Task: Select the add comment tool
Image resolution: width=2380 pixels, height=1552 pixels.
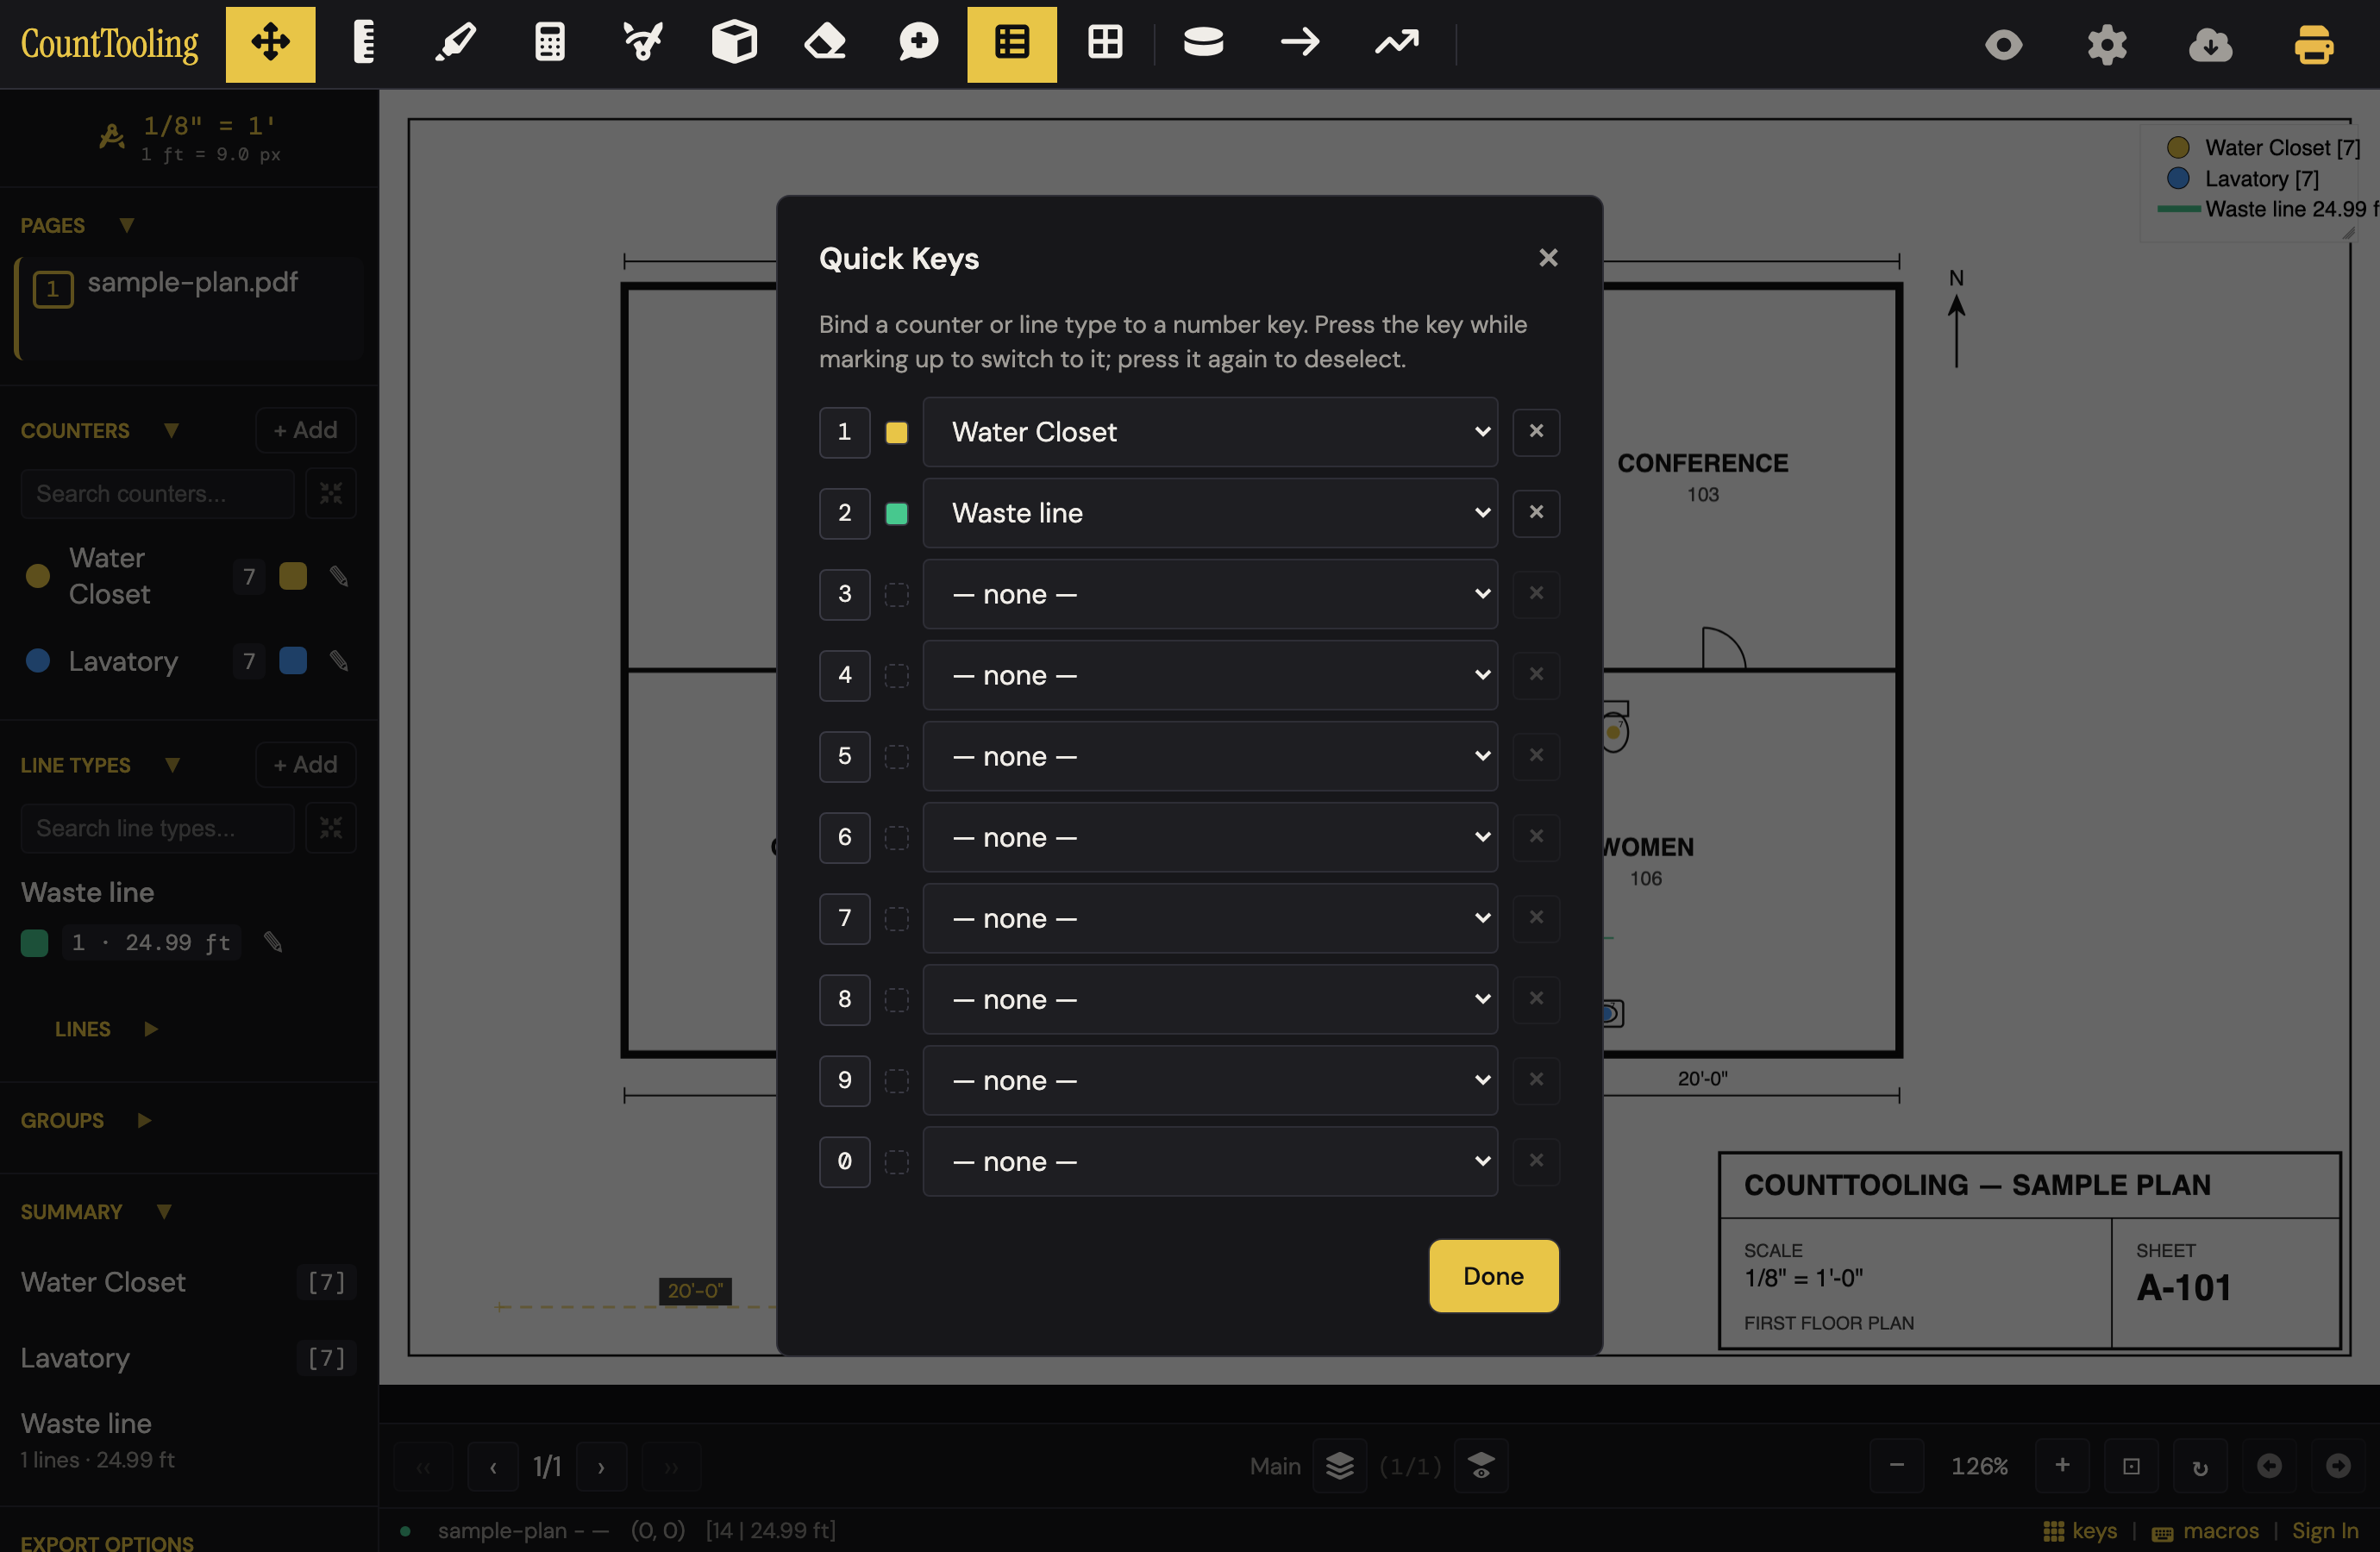Action: click(918, 44)
